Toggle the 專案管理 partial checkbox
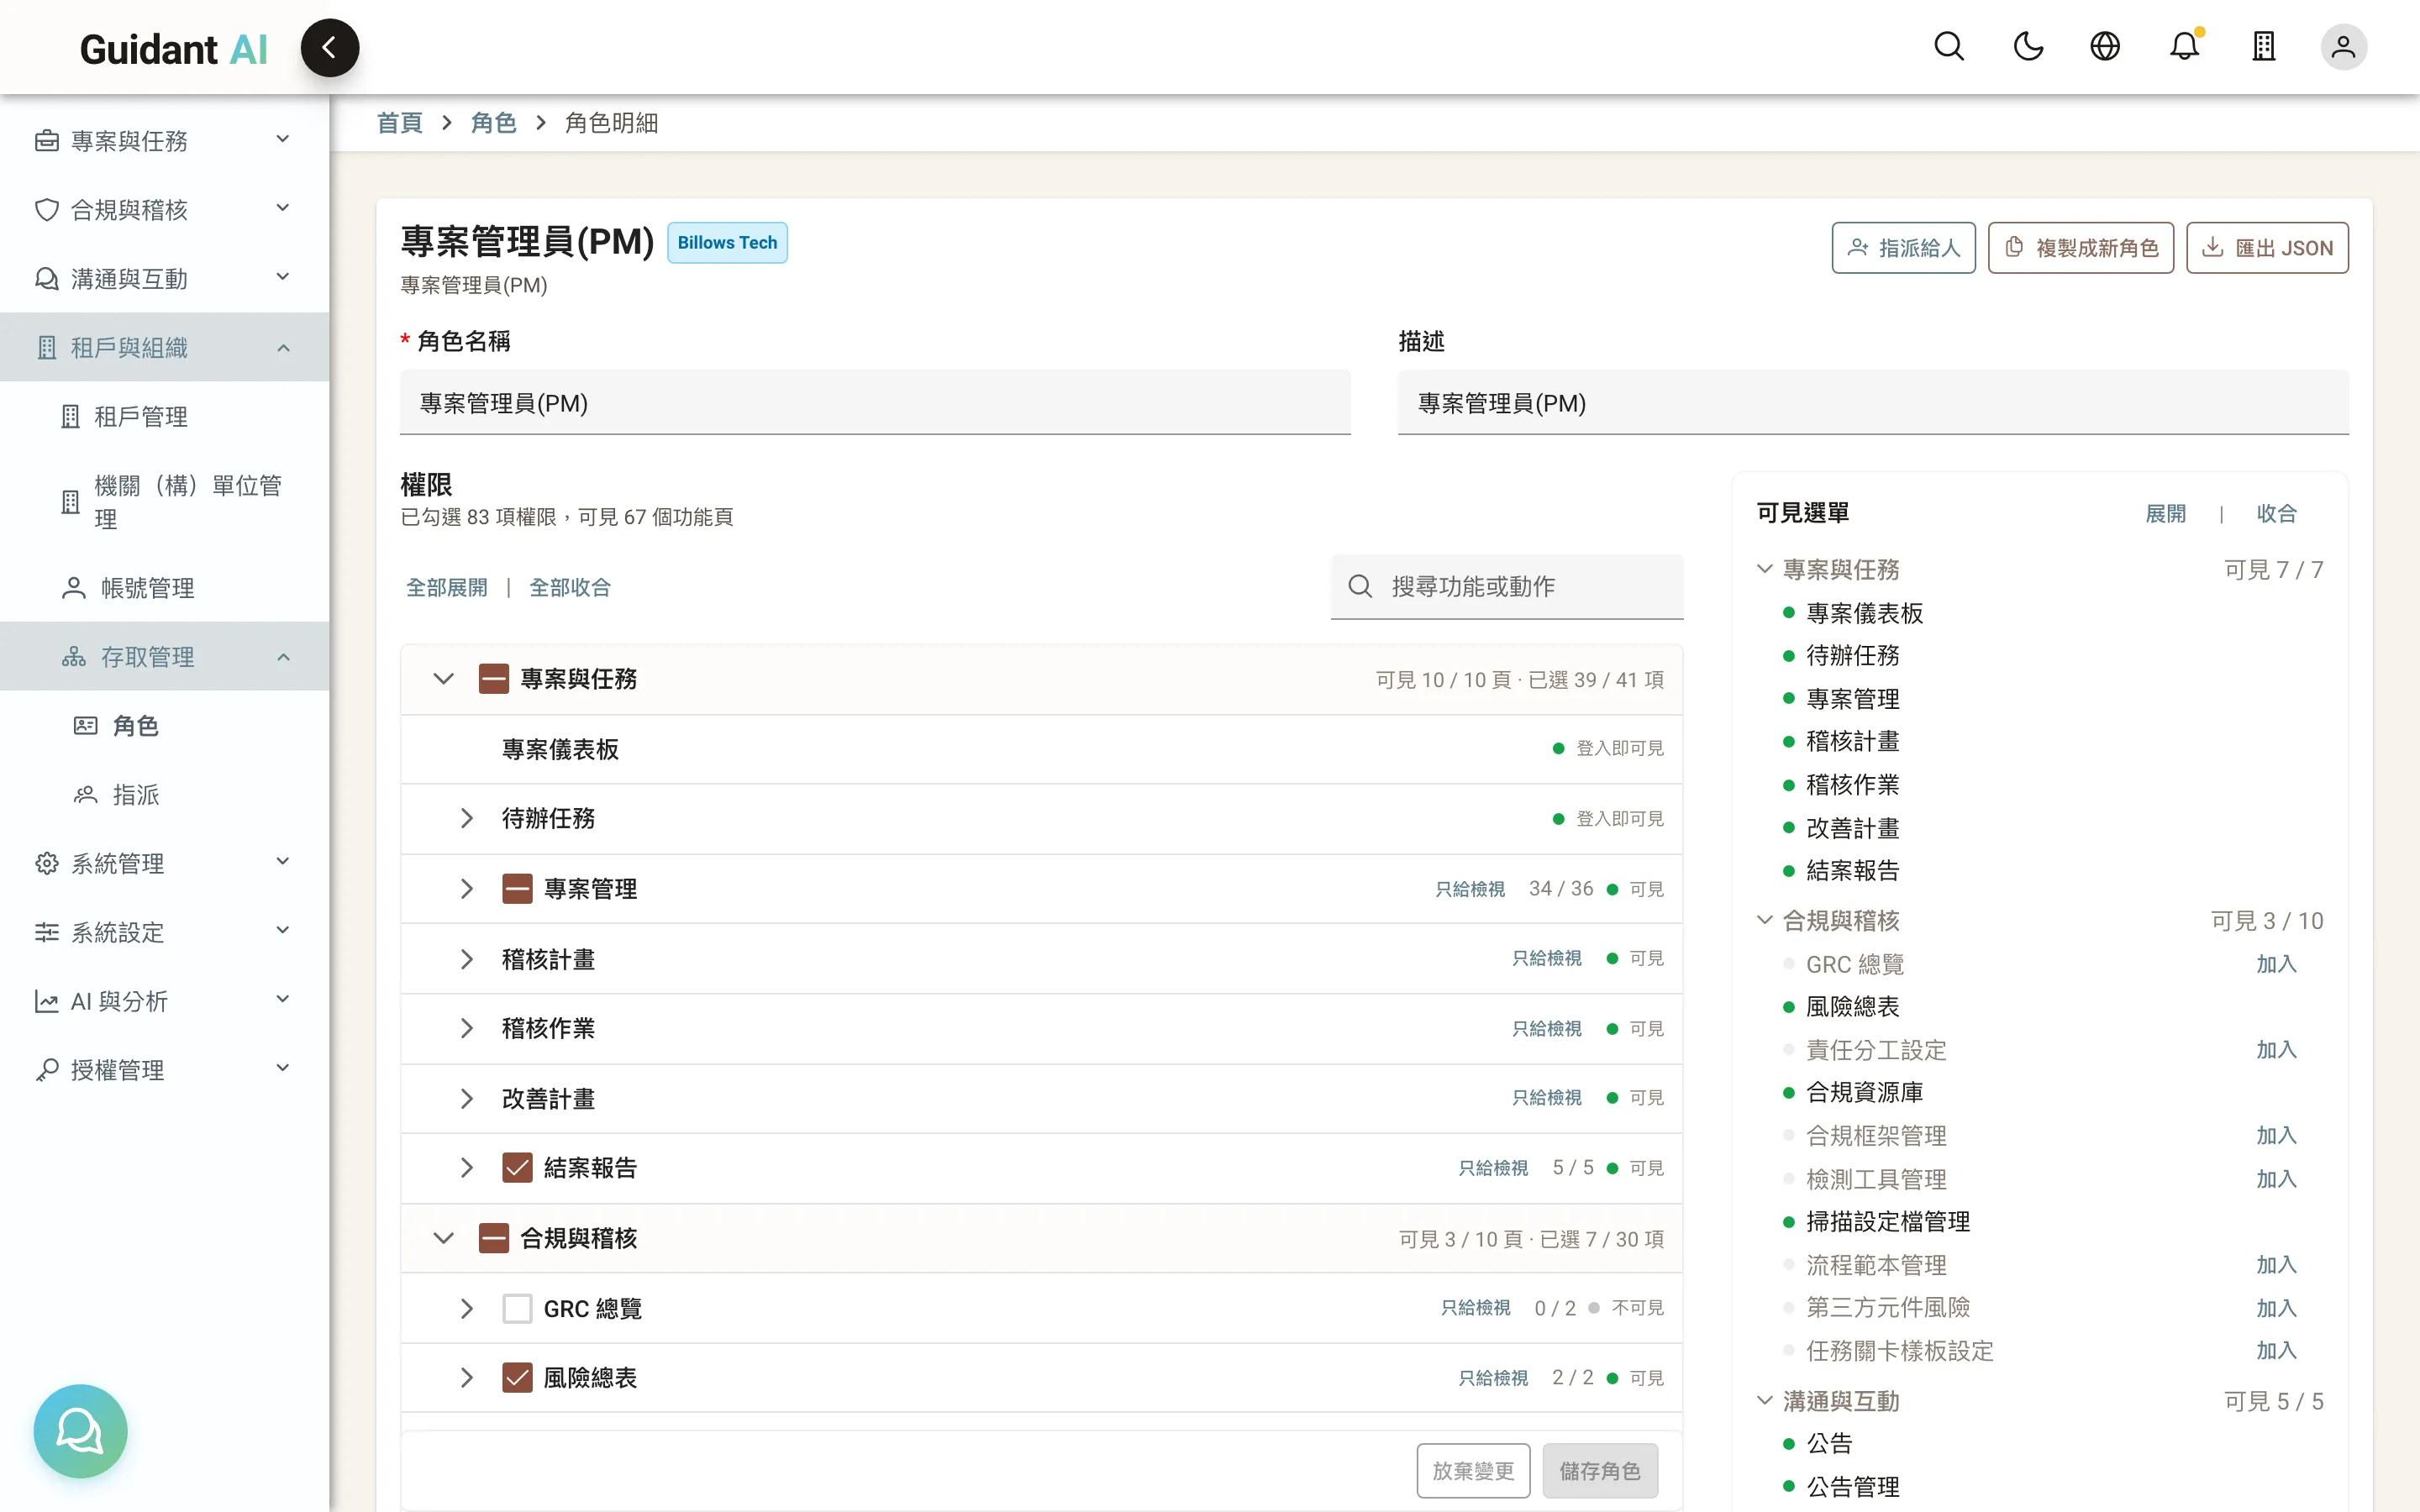The height and width of the screenshot is (1512, 2420). point(517,888)
